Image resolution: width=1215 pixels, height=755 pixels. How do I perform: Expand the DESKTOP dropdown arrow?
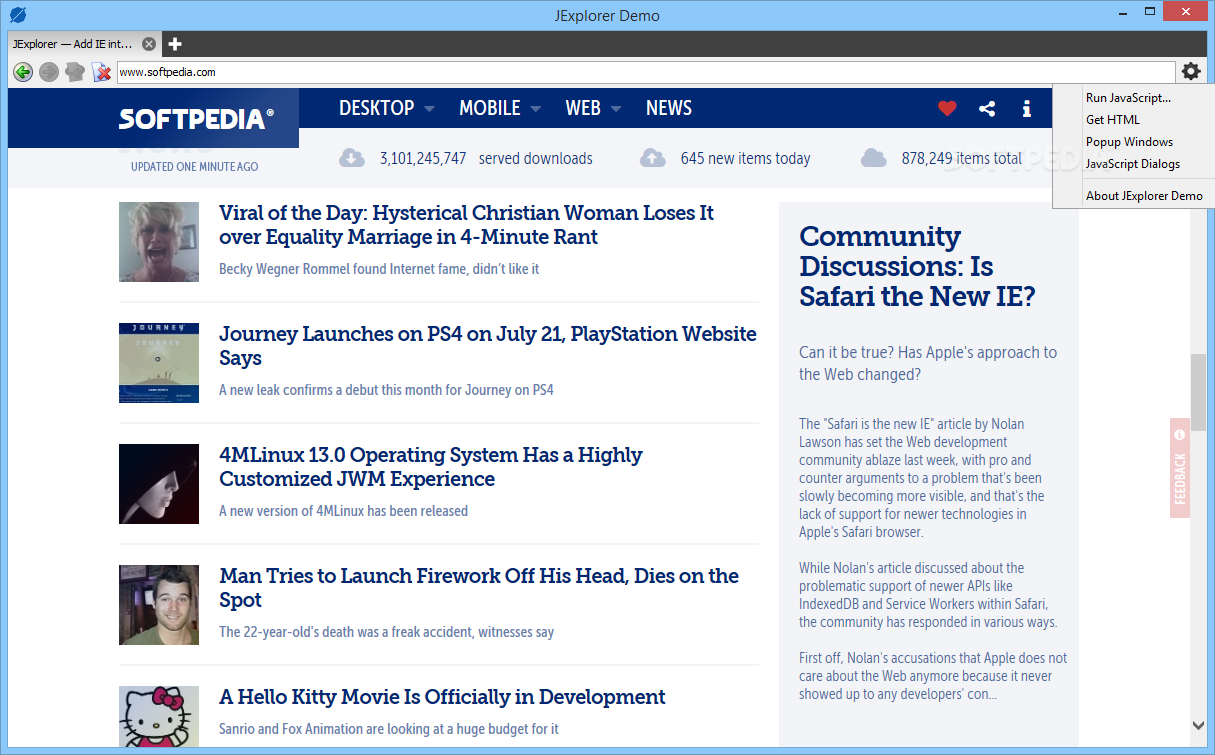[x=429, y=109]
